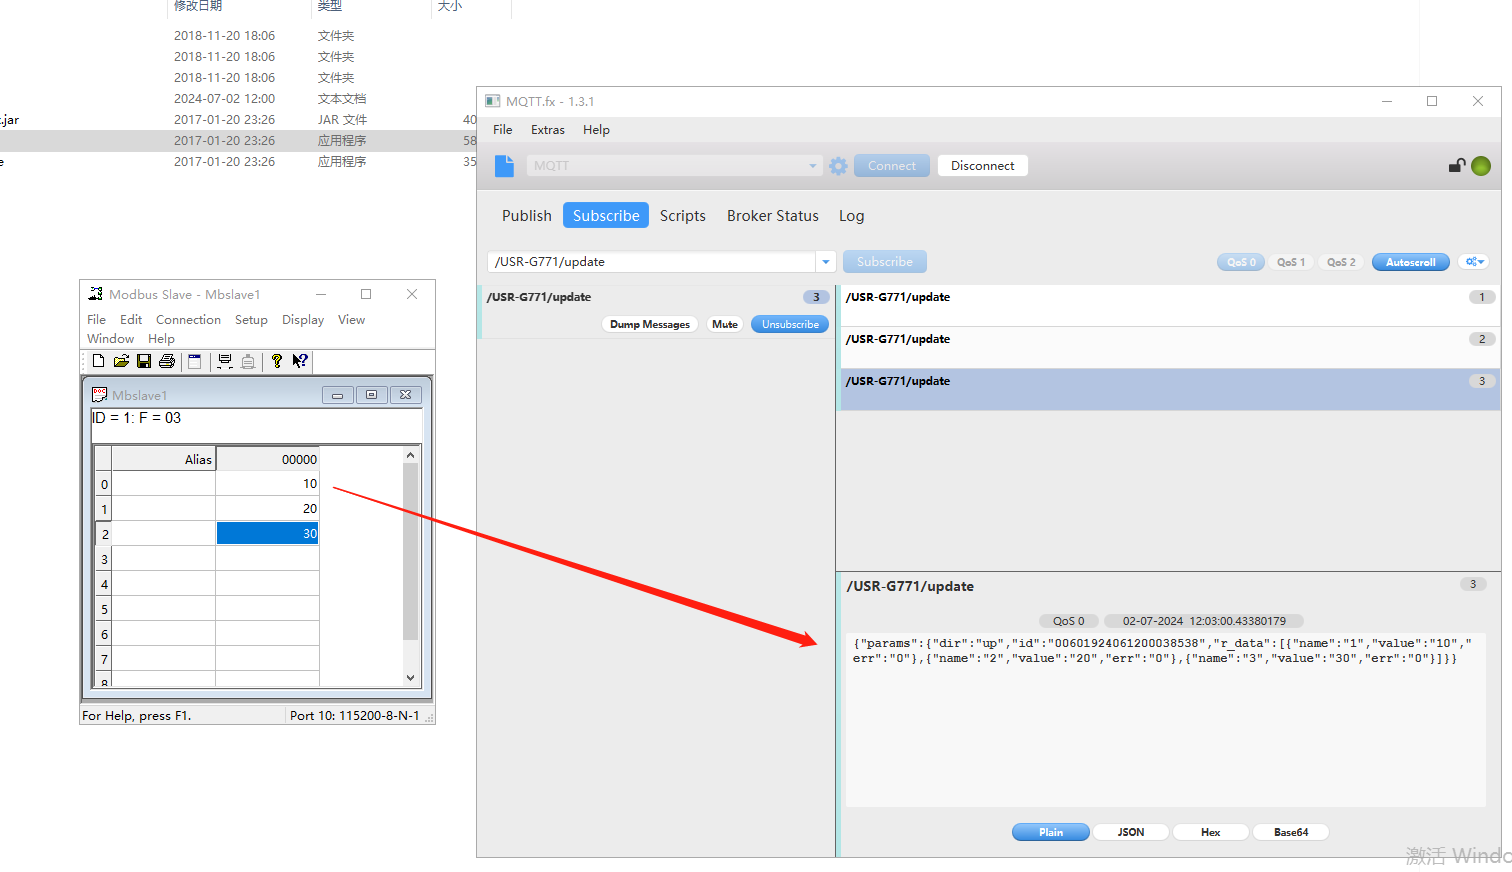Viewport: 1512px width, 872px height.
Task: Switch payload view to Hex
Action: 1210,832
